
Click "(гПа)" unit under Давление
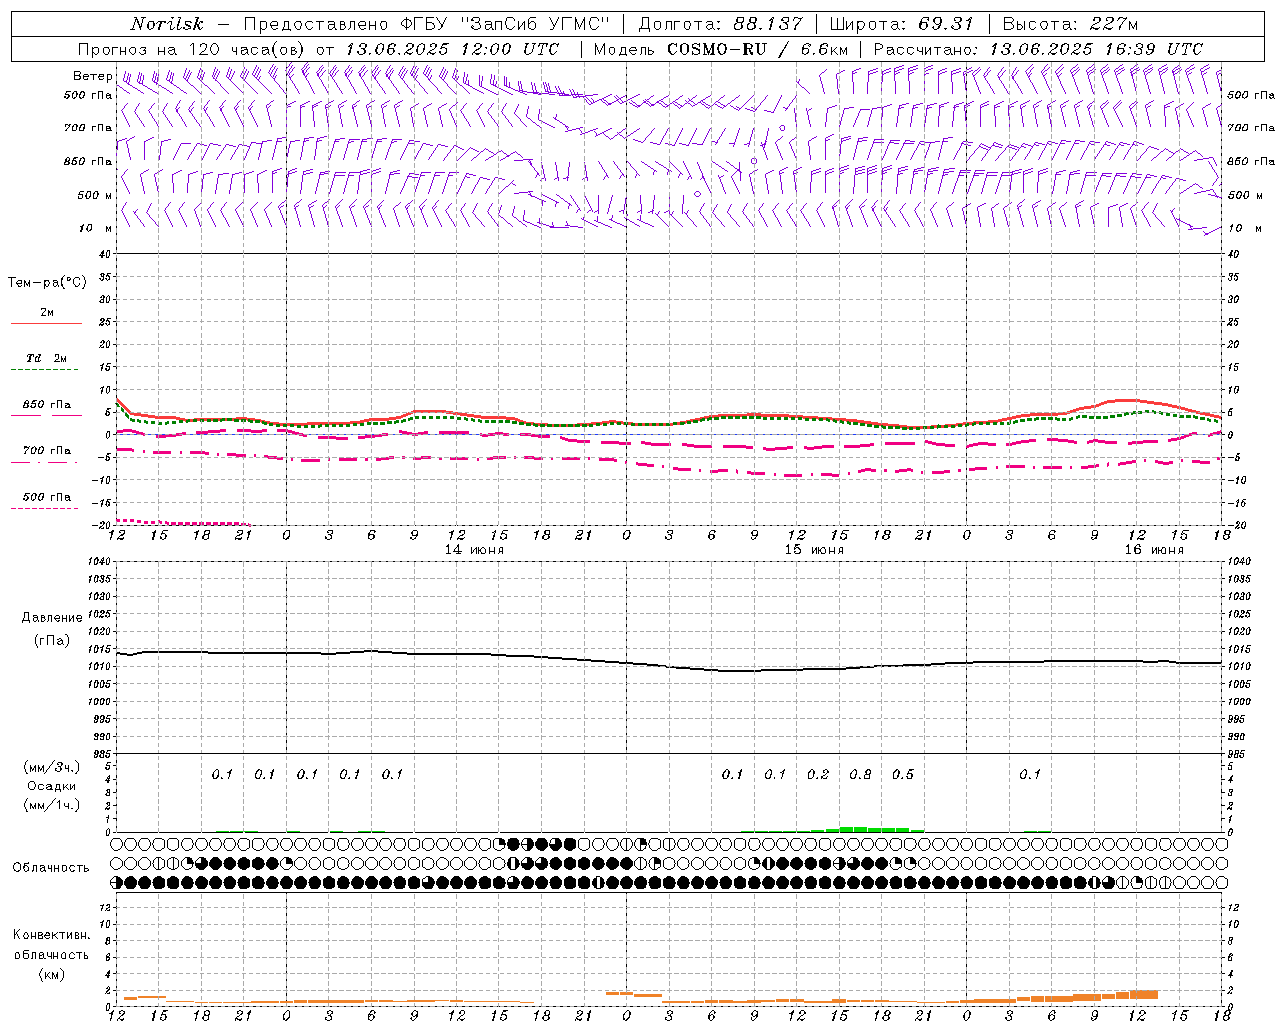pyautogui.click(x=52, y=641)
